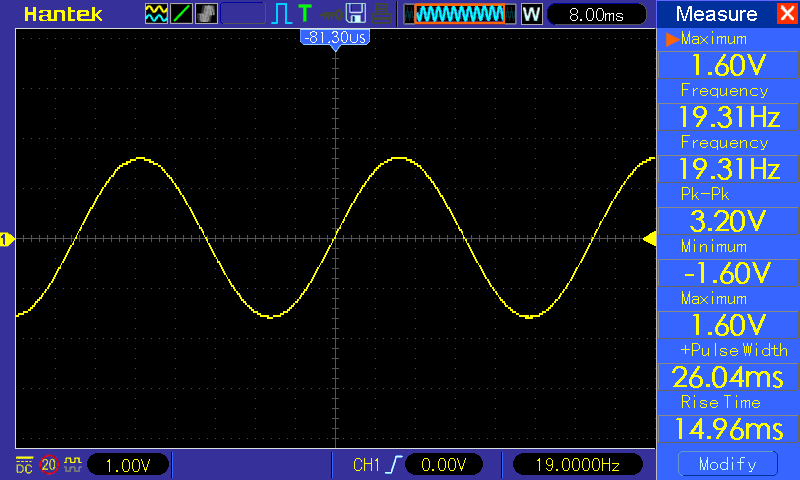Select the upper Frequency 19.31Hz measurement value

pos(728,117)
